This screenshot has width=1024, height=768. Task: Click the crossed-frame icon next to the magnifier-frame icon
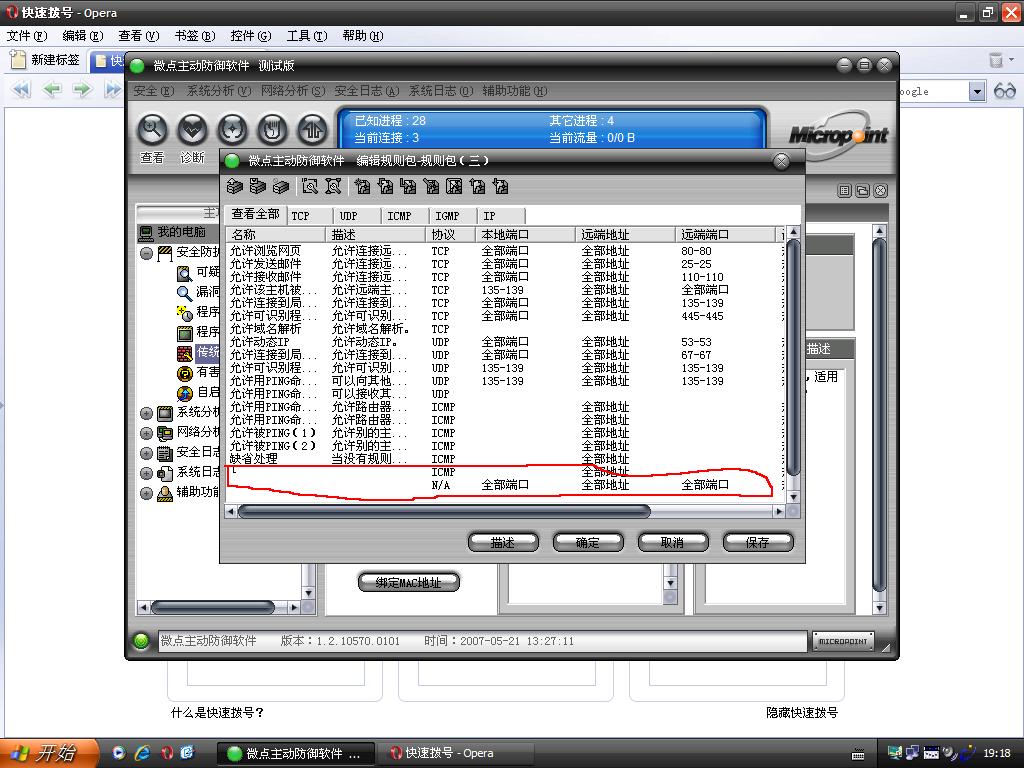click(x=333, y=187)
